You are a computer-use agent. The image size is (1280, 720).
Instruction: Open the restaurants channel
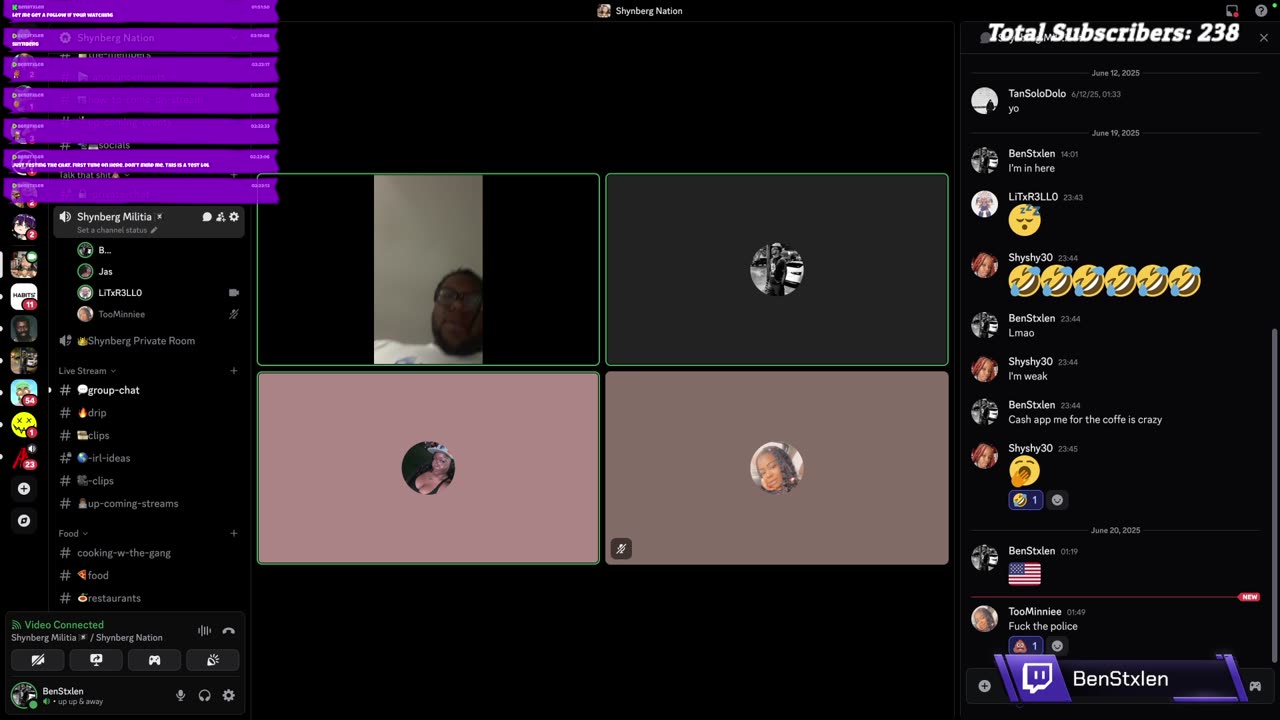tap(148, 598)
